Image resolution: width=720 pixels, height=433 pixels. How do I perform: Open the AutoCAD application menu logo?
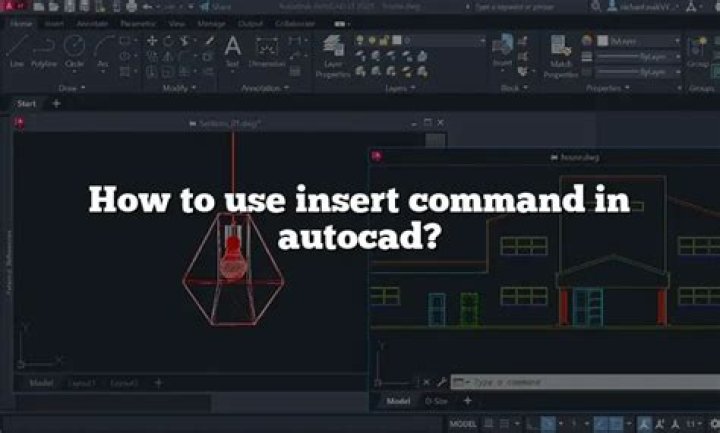[x=14, y=6]
